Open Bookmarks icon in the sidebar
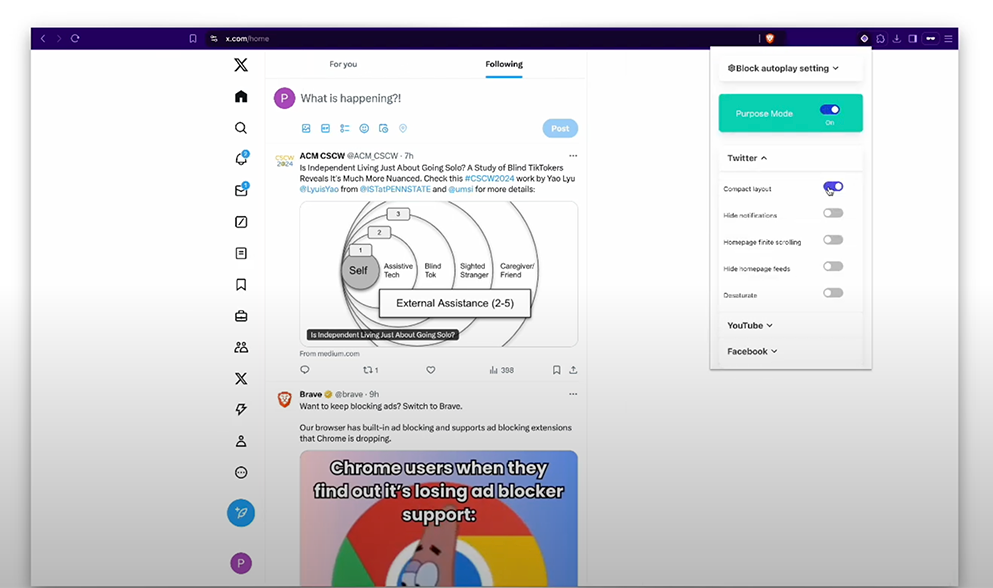993x588 pixels. coord(241,285)
